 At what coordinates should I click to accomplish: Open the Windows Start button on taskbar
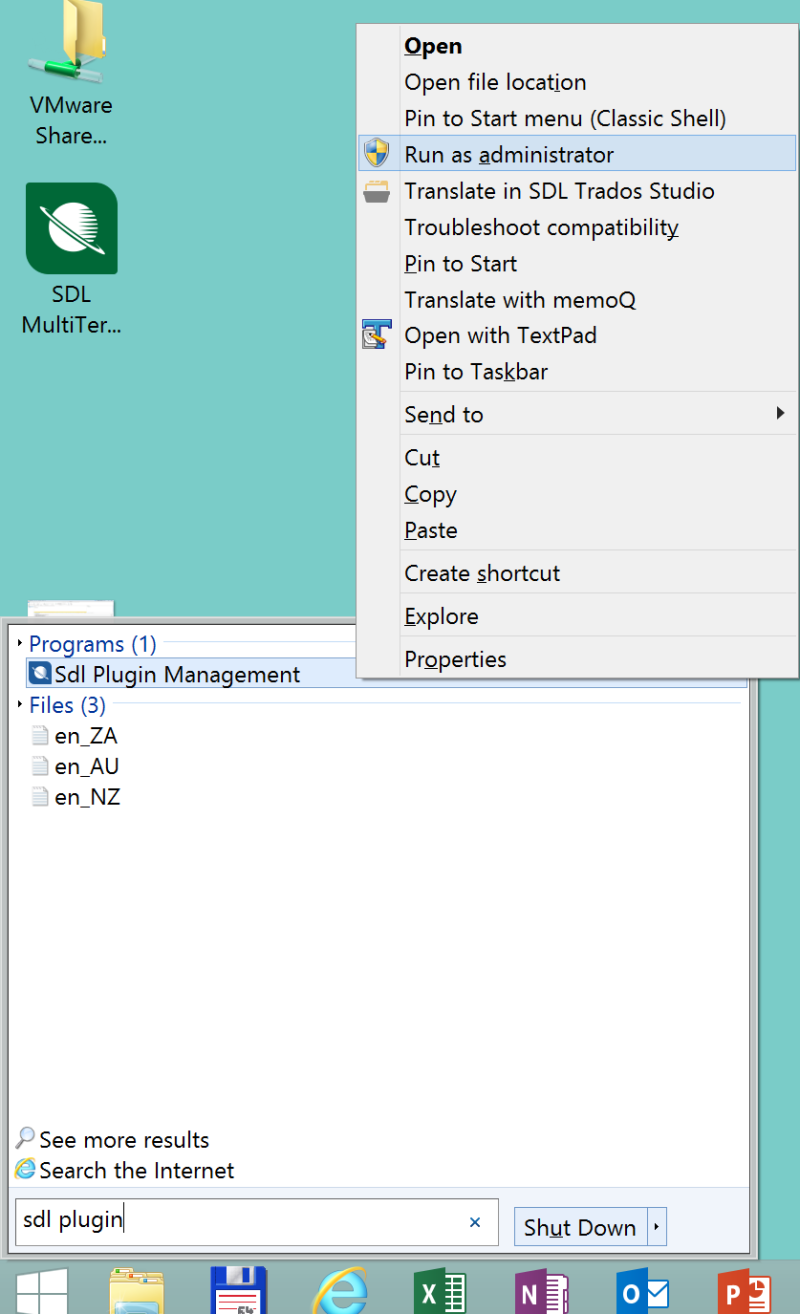41,1291
